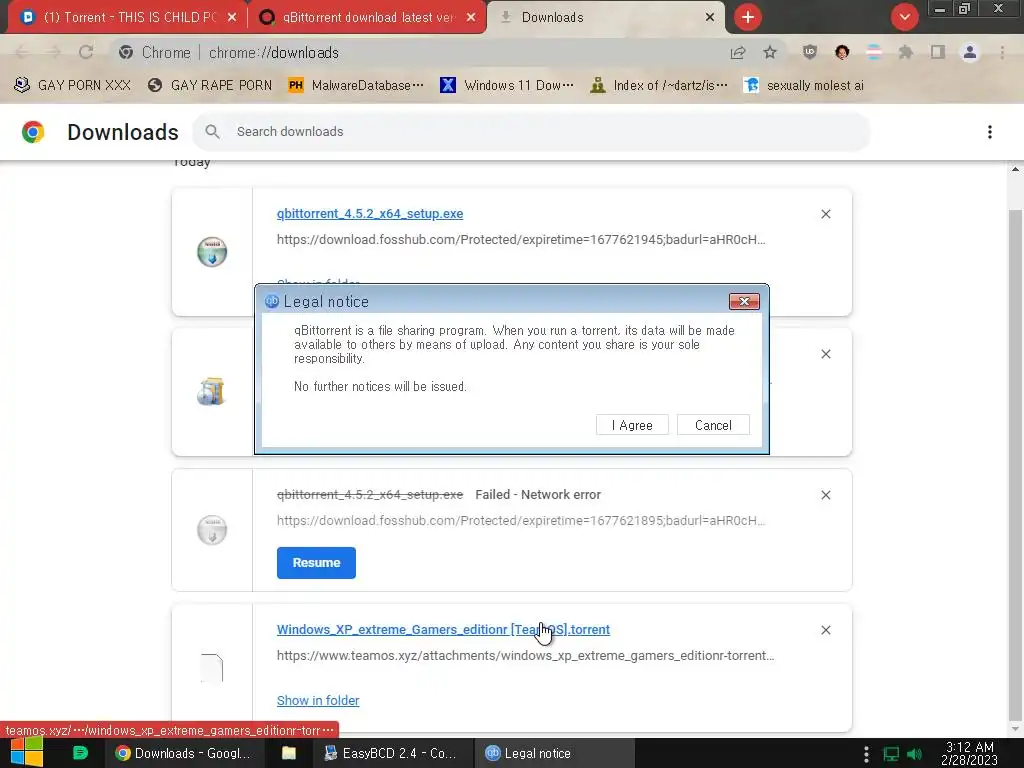Click the Share this page icon
This screenshot has height=768, width=1024.
738,52
